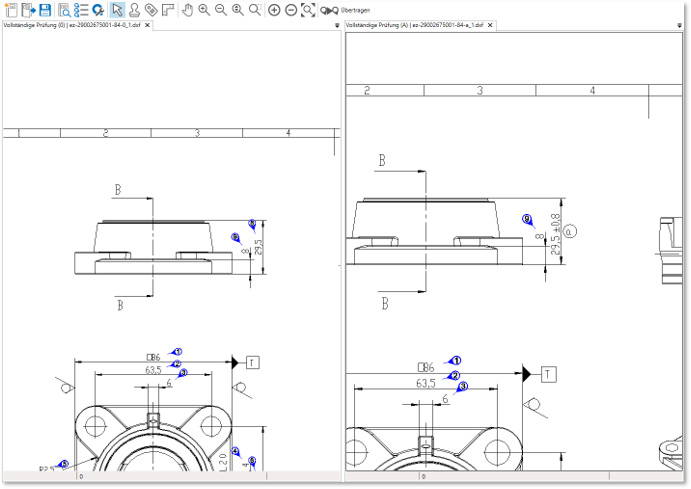
Task: Select the stamp tool icon
Action: tap(133, 10)
